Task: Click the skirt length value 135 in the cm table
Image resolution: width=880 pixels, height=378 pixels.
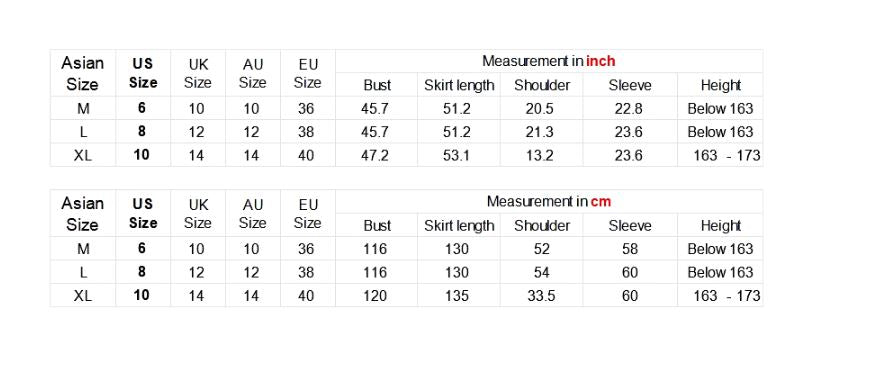Action: (457, 296)
